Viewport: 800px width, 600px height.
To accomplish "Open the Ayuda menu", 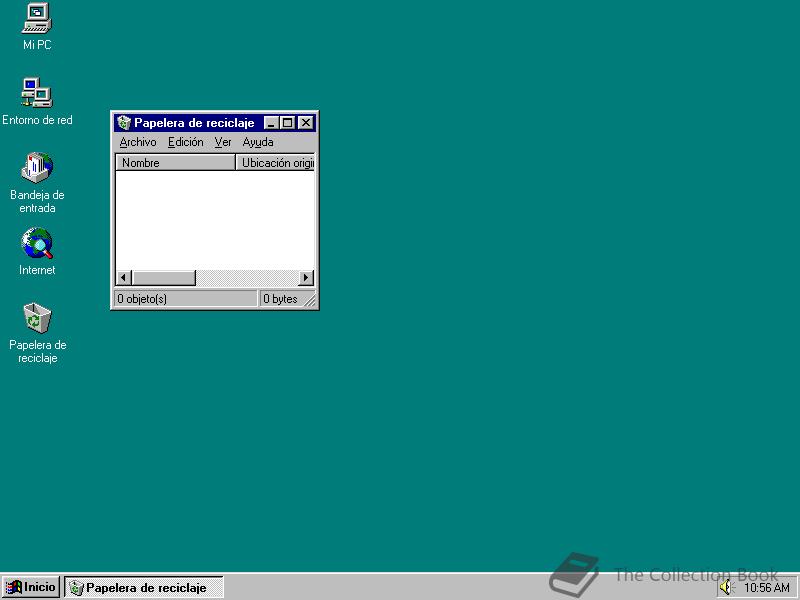I will coord(258,142).
